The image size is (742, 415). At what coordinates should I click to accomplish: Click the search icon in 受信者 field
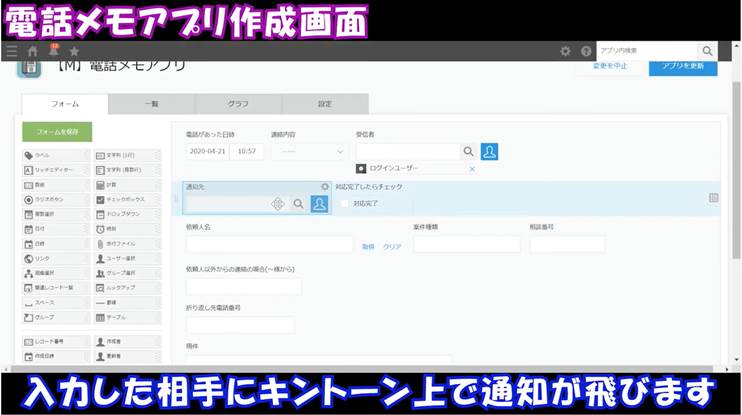coord(468,151)
